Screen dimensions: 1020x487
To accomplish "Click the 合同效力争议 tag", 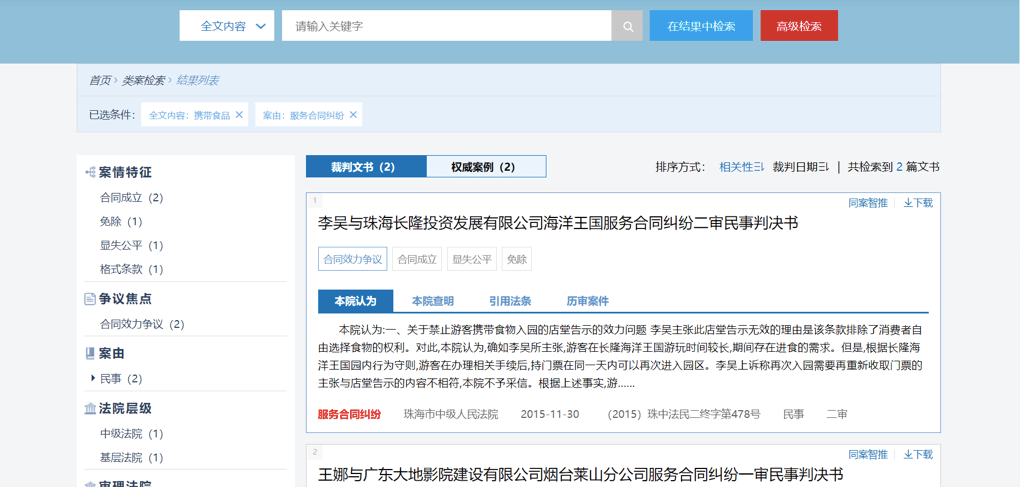I will coord(353,259).
